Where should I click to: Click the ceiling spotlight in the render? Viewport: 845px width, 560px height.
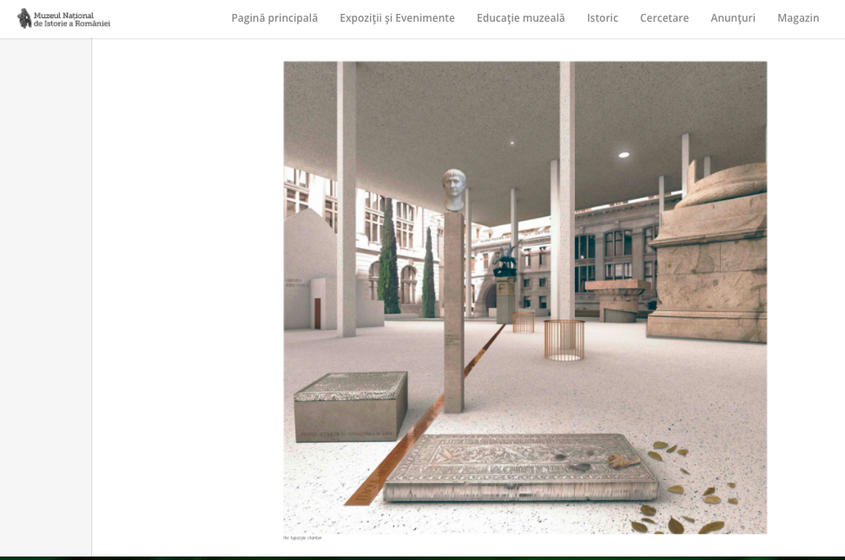624,155
